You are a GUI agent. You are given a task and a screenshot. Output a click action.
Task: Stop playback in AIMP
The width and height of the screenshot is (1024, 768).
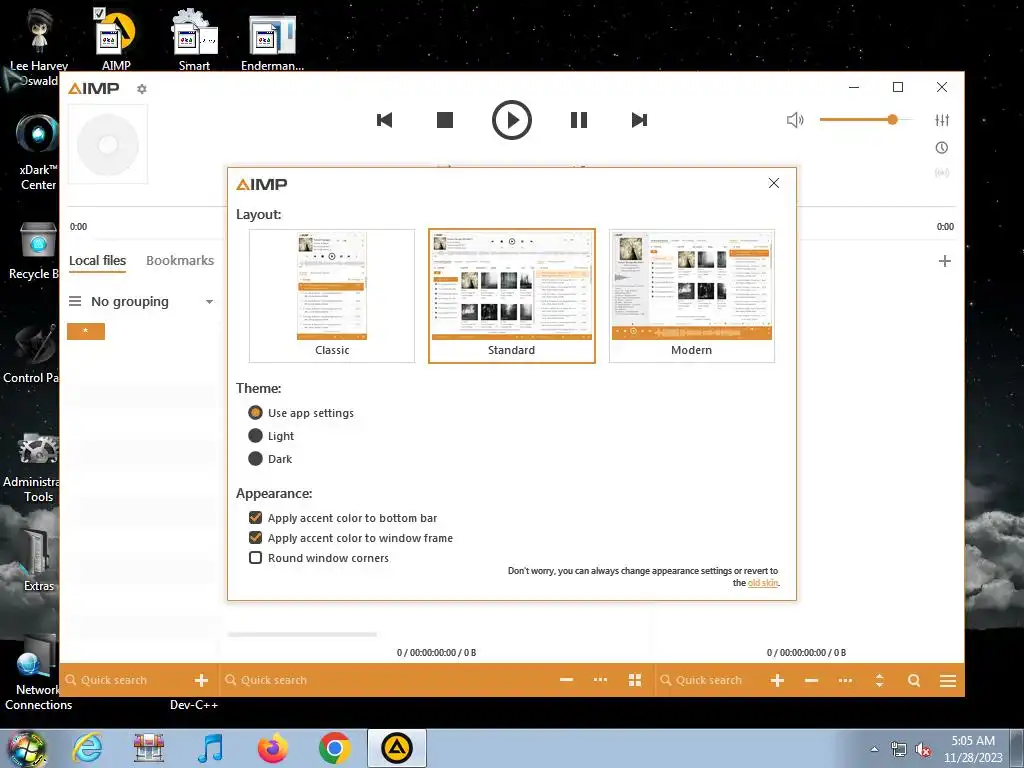[445, 120]
